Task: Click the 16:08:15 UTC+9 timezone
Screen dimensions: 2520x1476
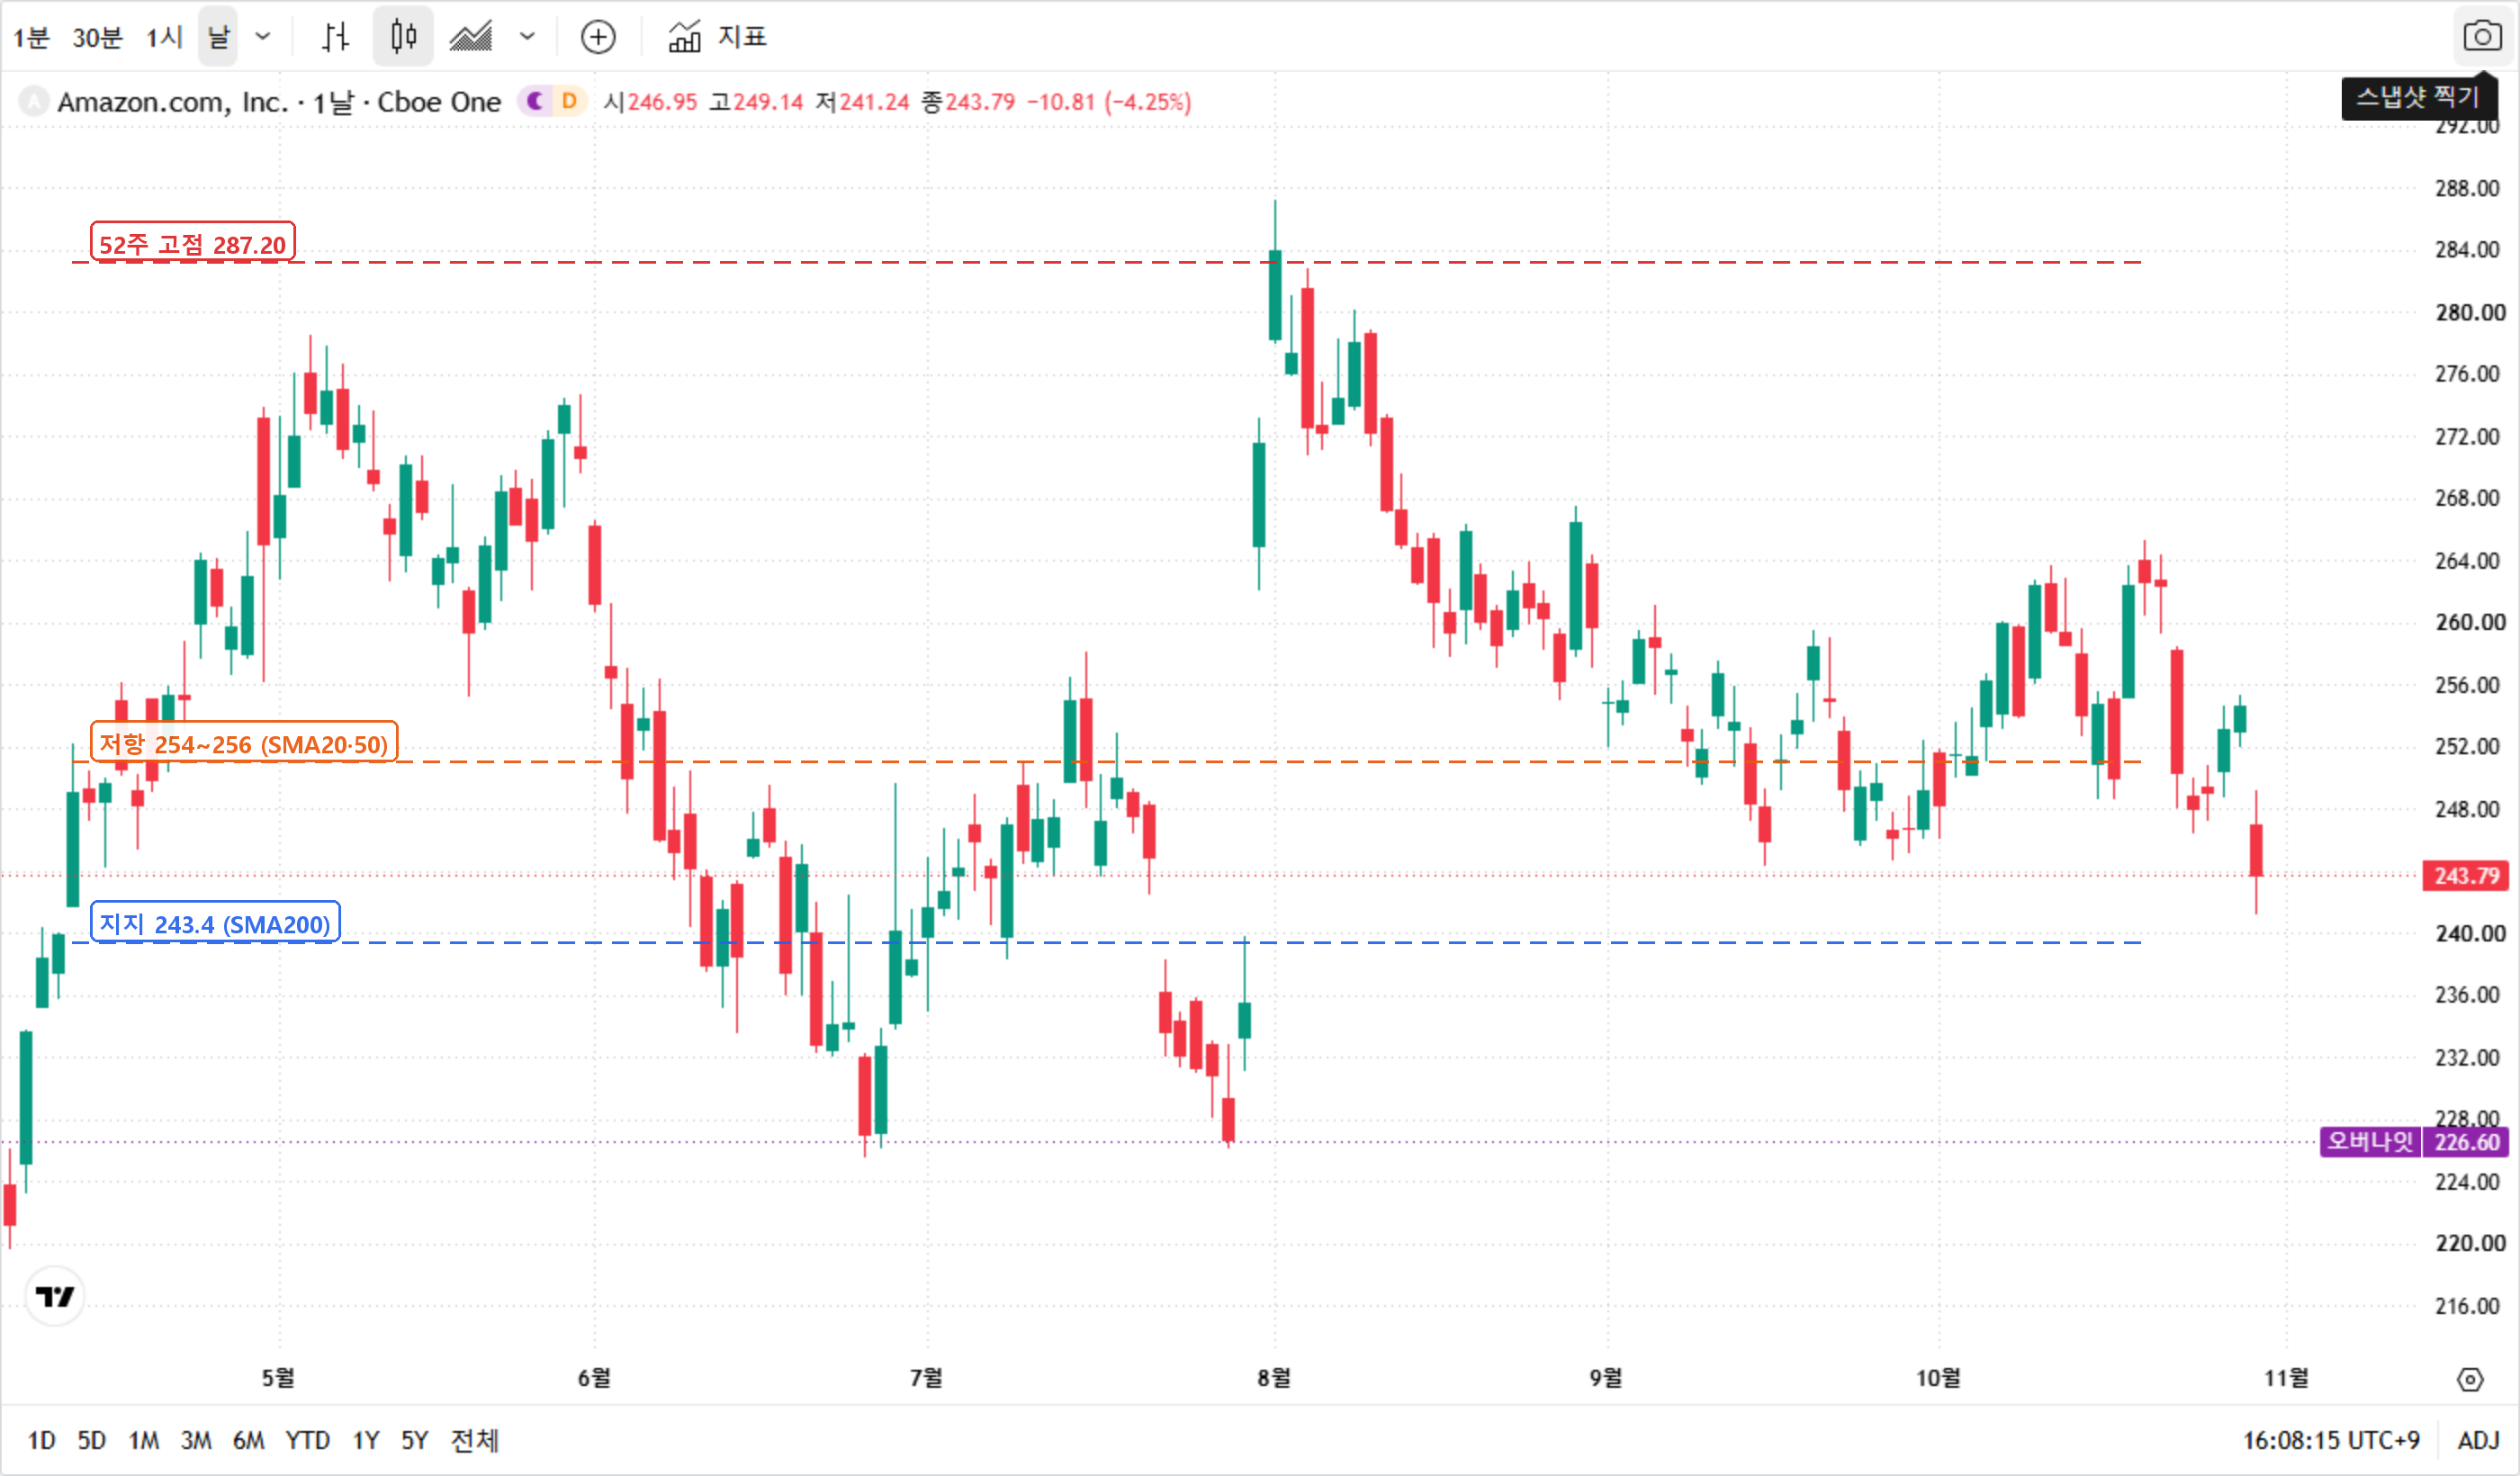Action: click(2331, 1441)
